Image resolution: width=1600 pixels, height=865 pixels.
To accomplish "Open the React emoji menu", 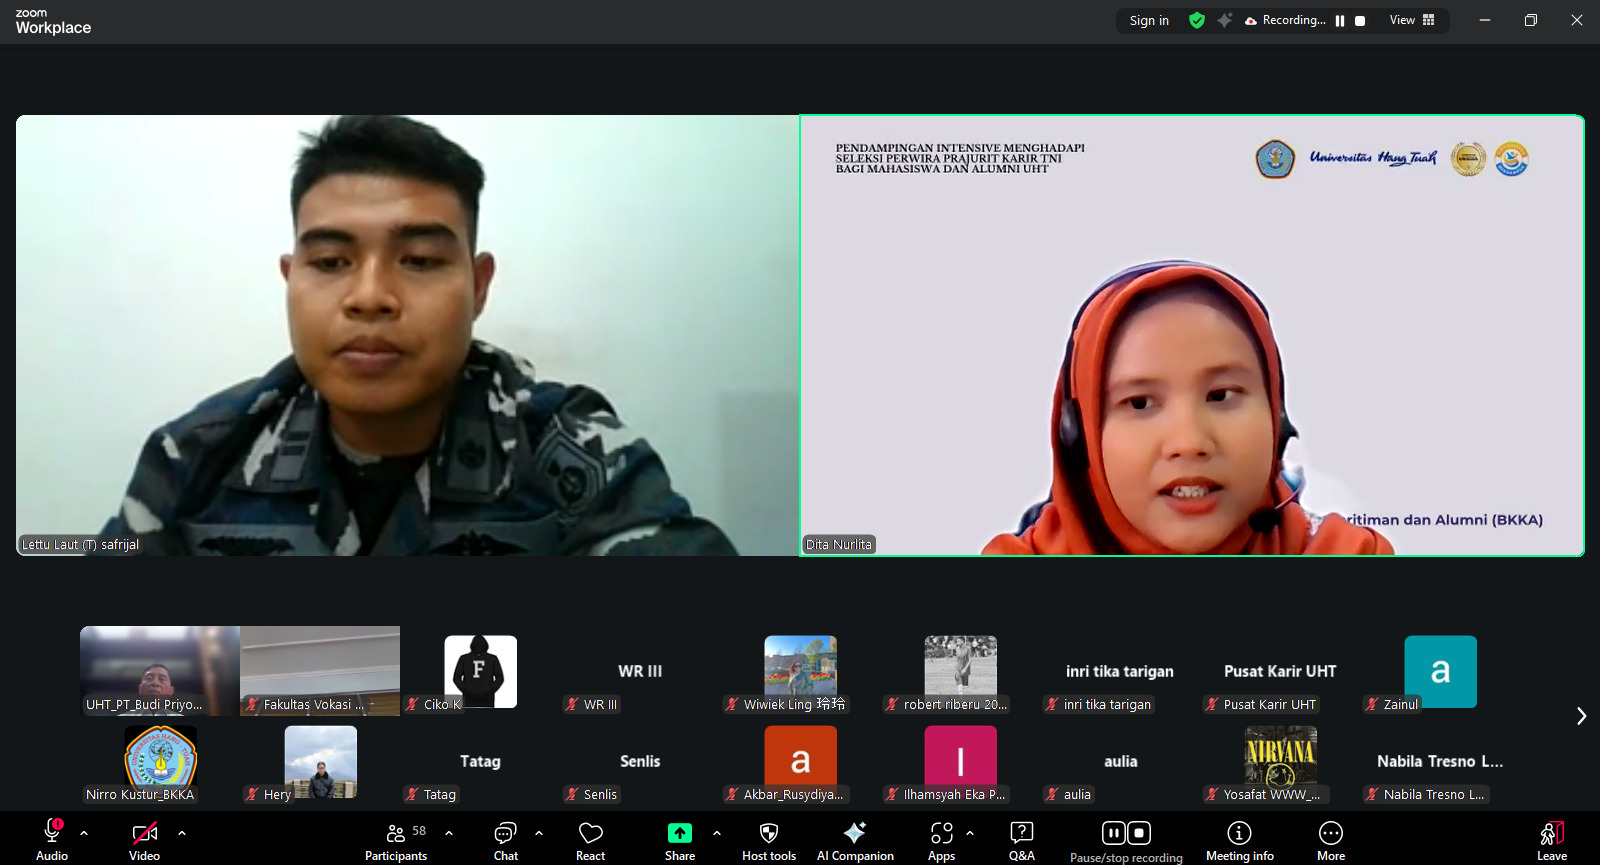I will 590,840.
